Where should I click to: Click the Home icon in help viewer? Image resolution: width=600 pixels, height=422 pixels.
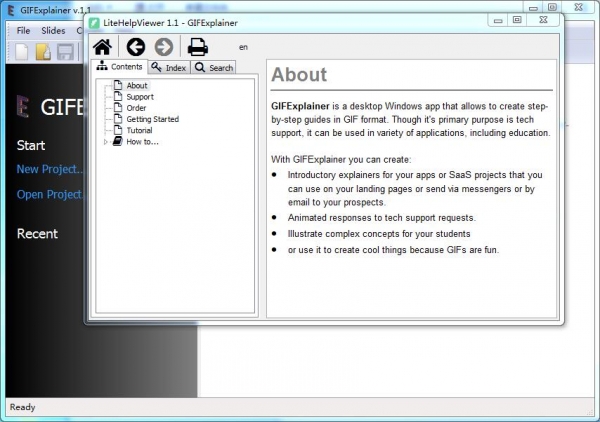point(101,46)
